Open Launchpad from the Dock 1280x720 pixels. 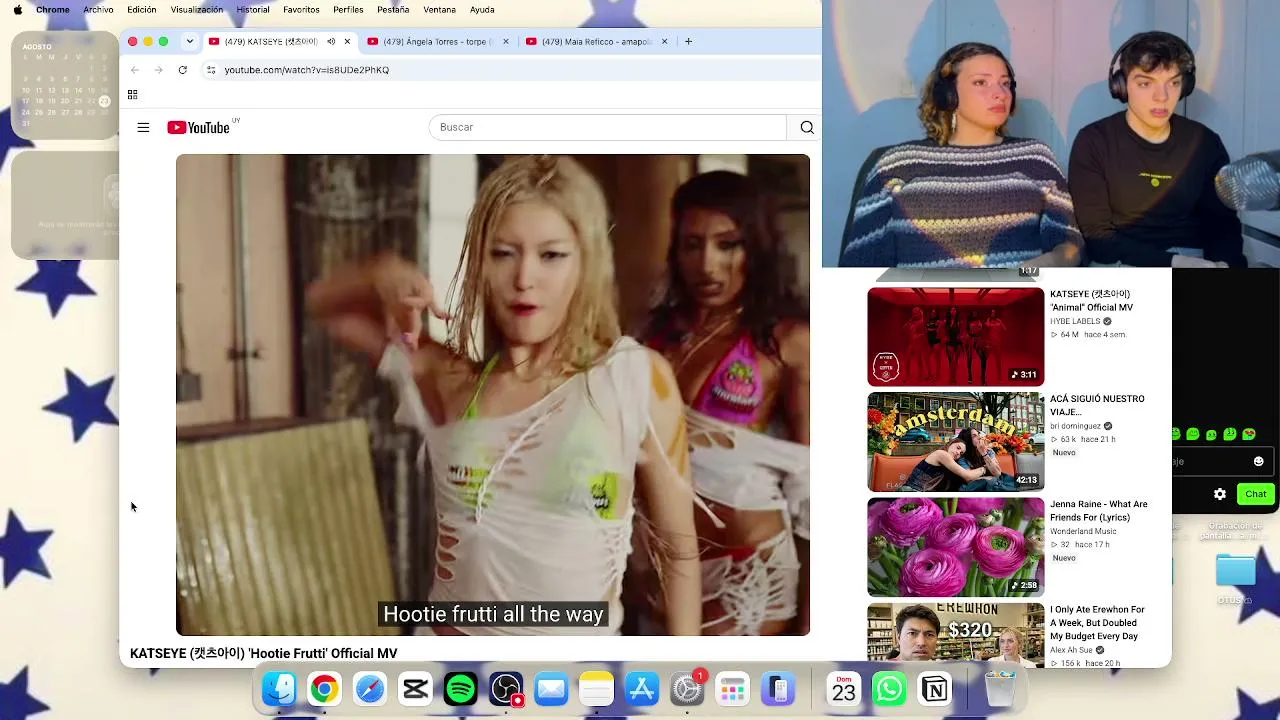(733, 689)
